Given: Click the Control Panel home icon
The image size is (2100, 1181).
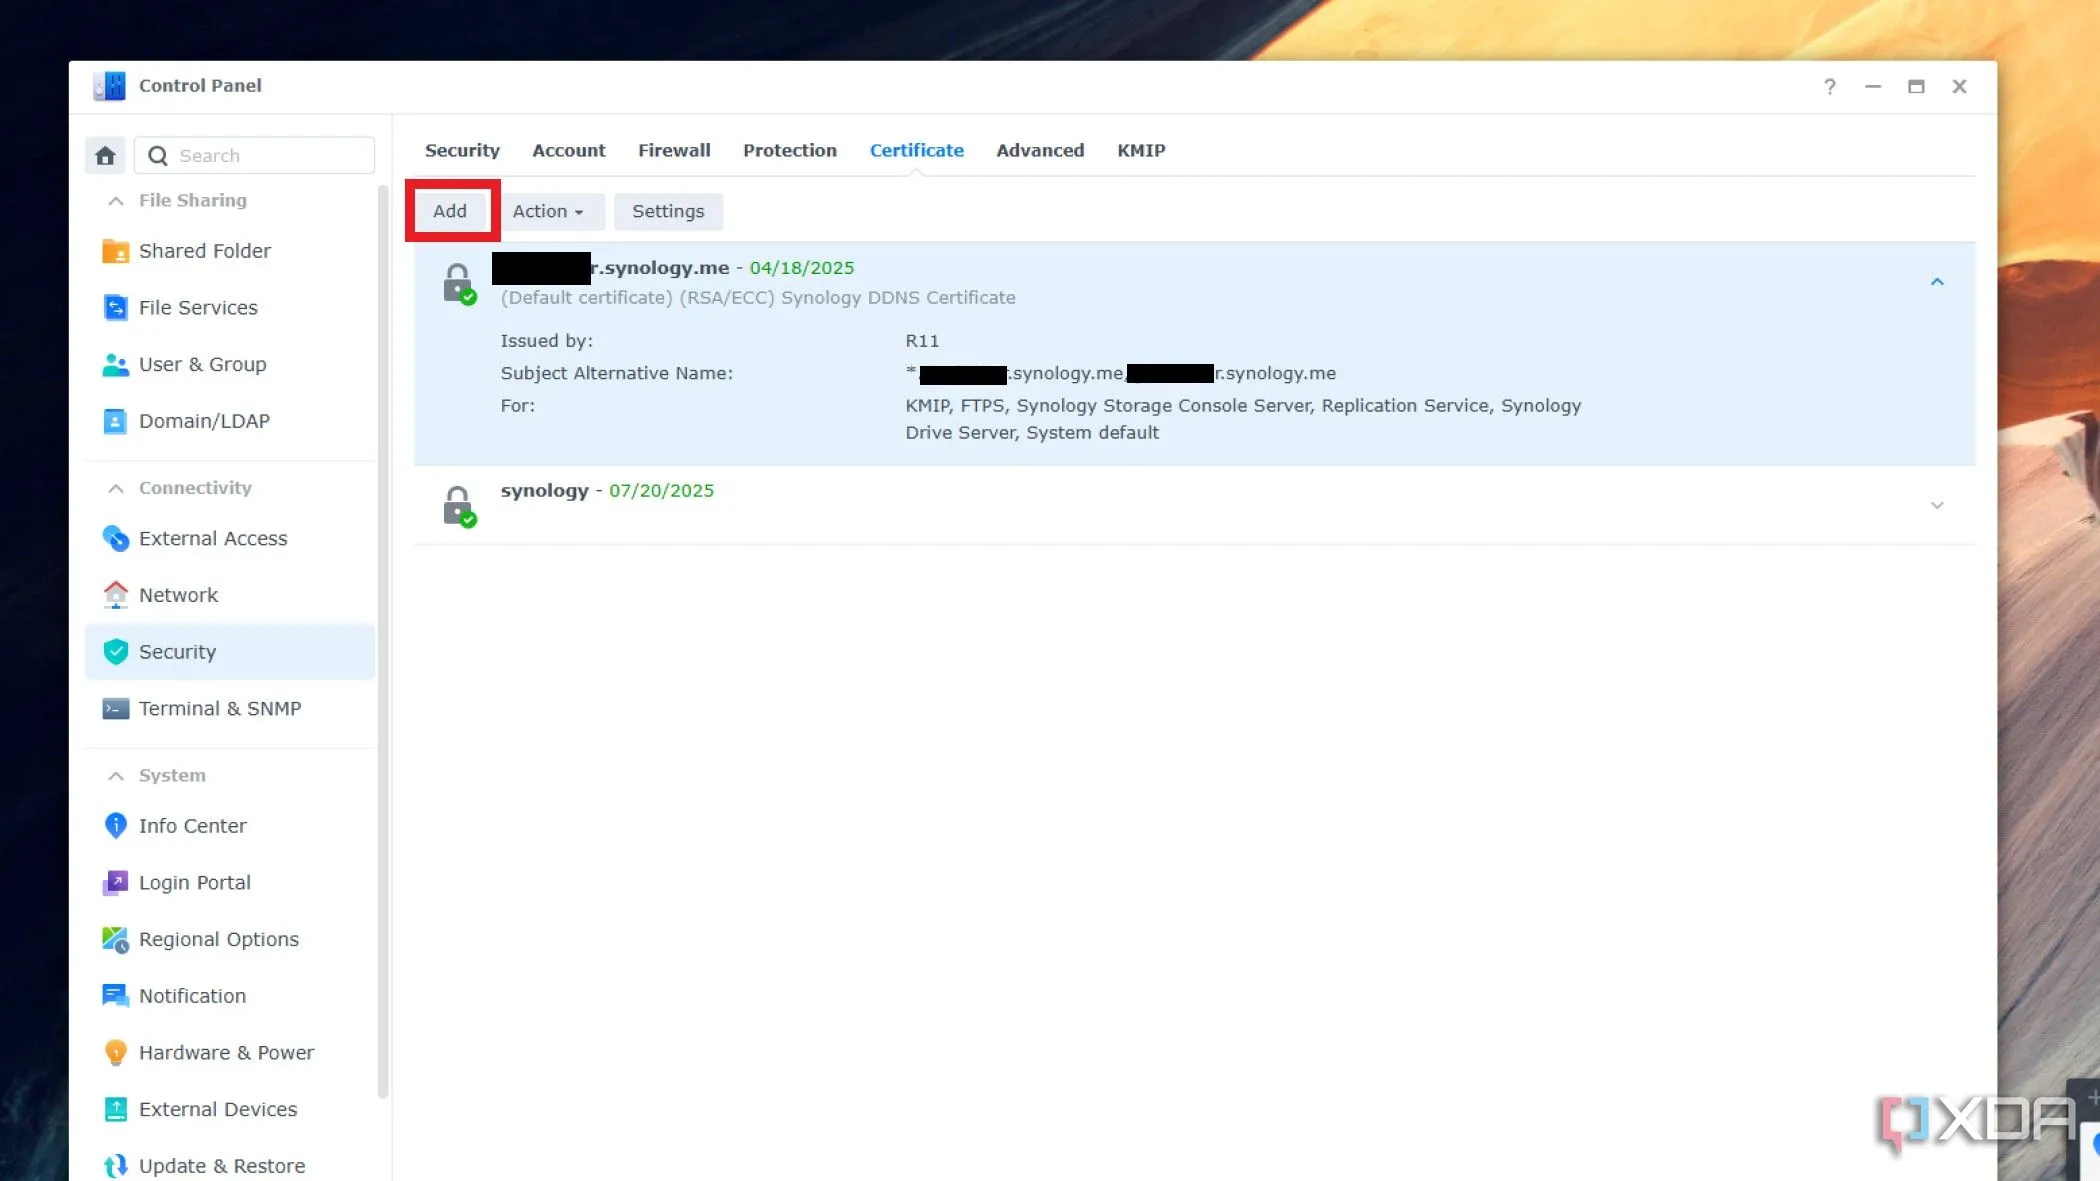Looking at the screenshot, I should tap(105, 155).
